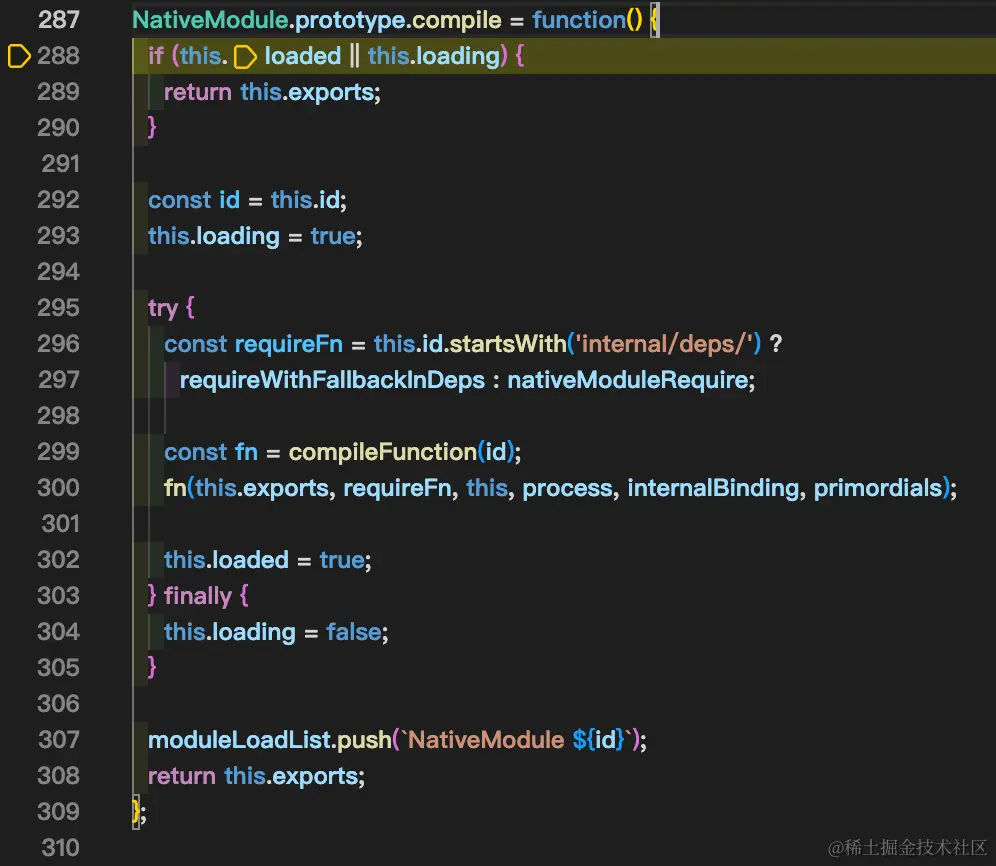
Task: Click 'compile' in prototype.compile
Action: click(457, 20)
